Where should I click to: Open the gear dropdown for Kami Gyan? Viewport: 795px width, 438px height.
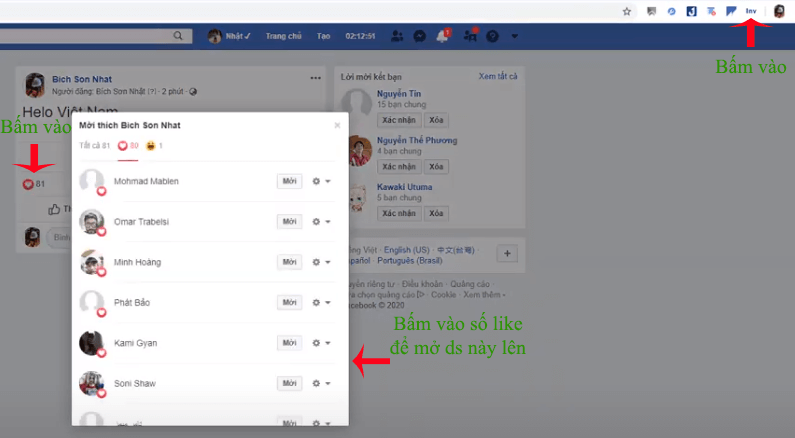pyautogui.click(x=321, y=343)
